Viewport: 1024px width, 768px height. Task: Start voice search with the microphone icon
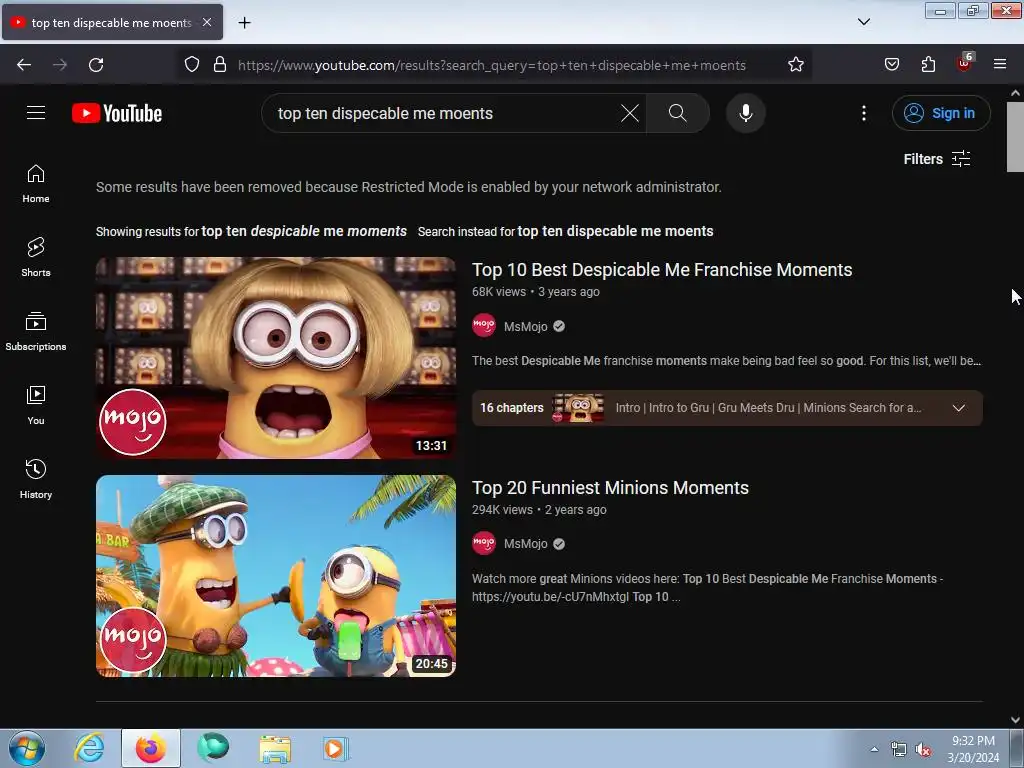[x=745, y=113]
